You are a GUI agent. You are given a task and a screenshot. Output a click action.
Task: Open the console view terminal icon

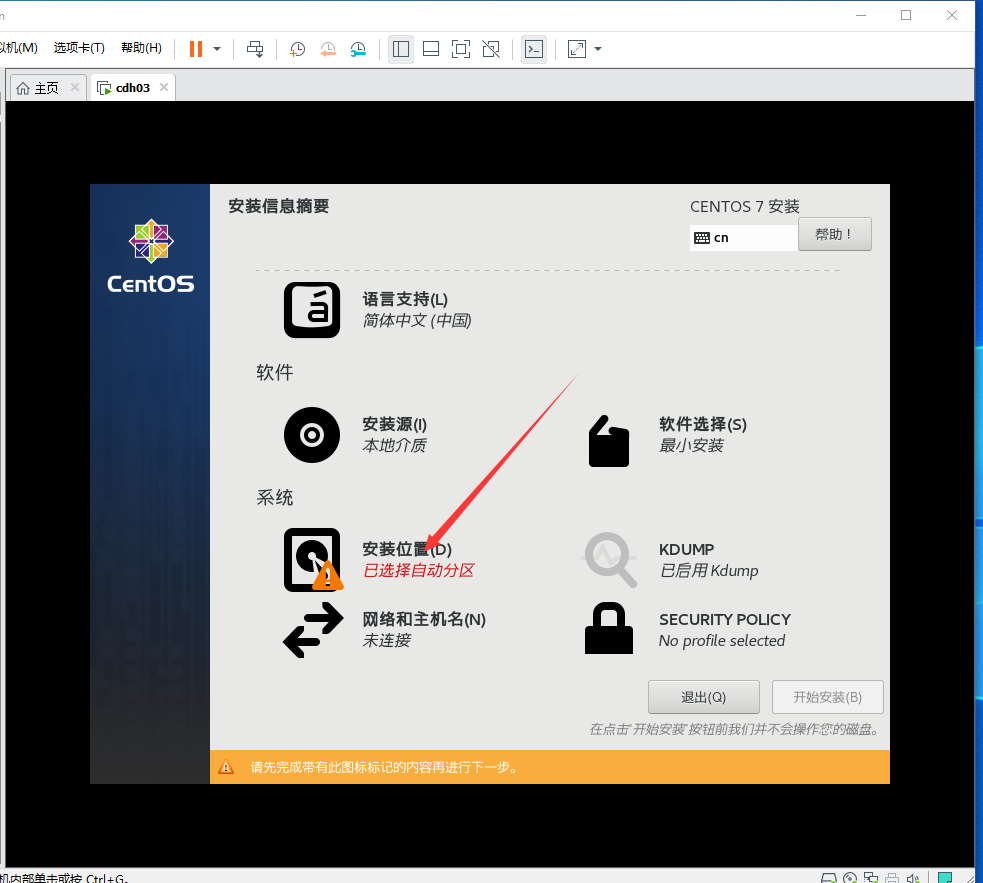tap(534, 49)
